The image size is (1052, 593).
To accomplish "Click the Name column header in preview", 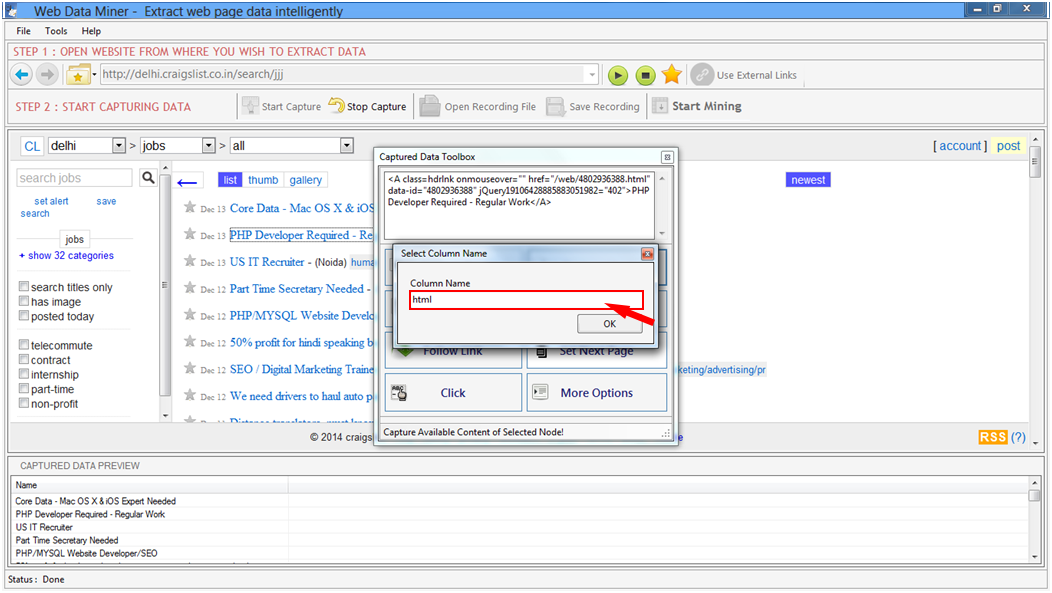I will point(150,485).
